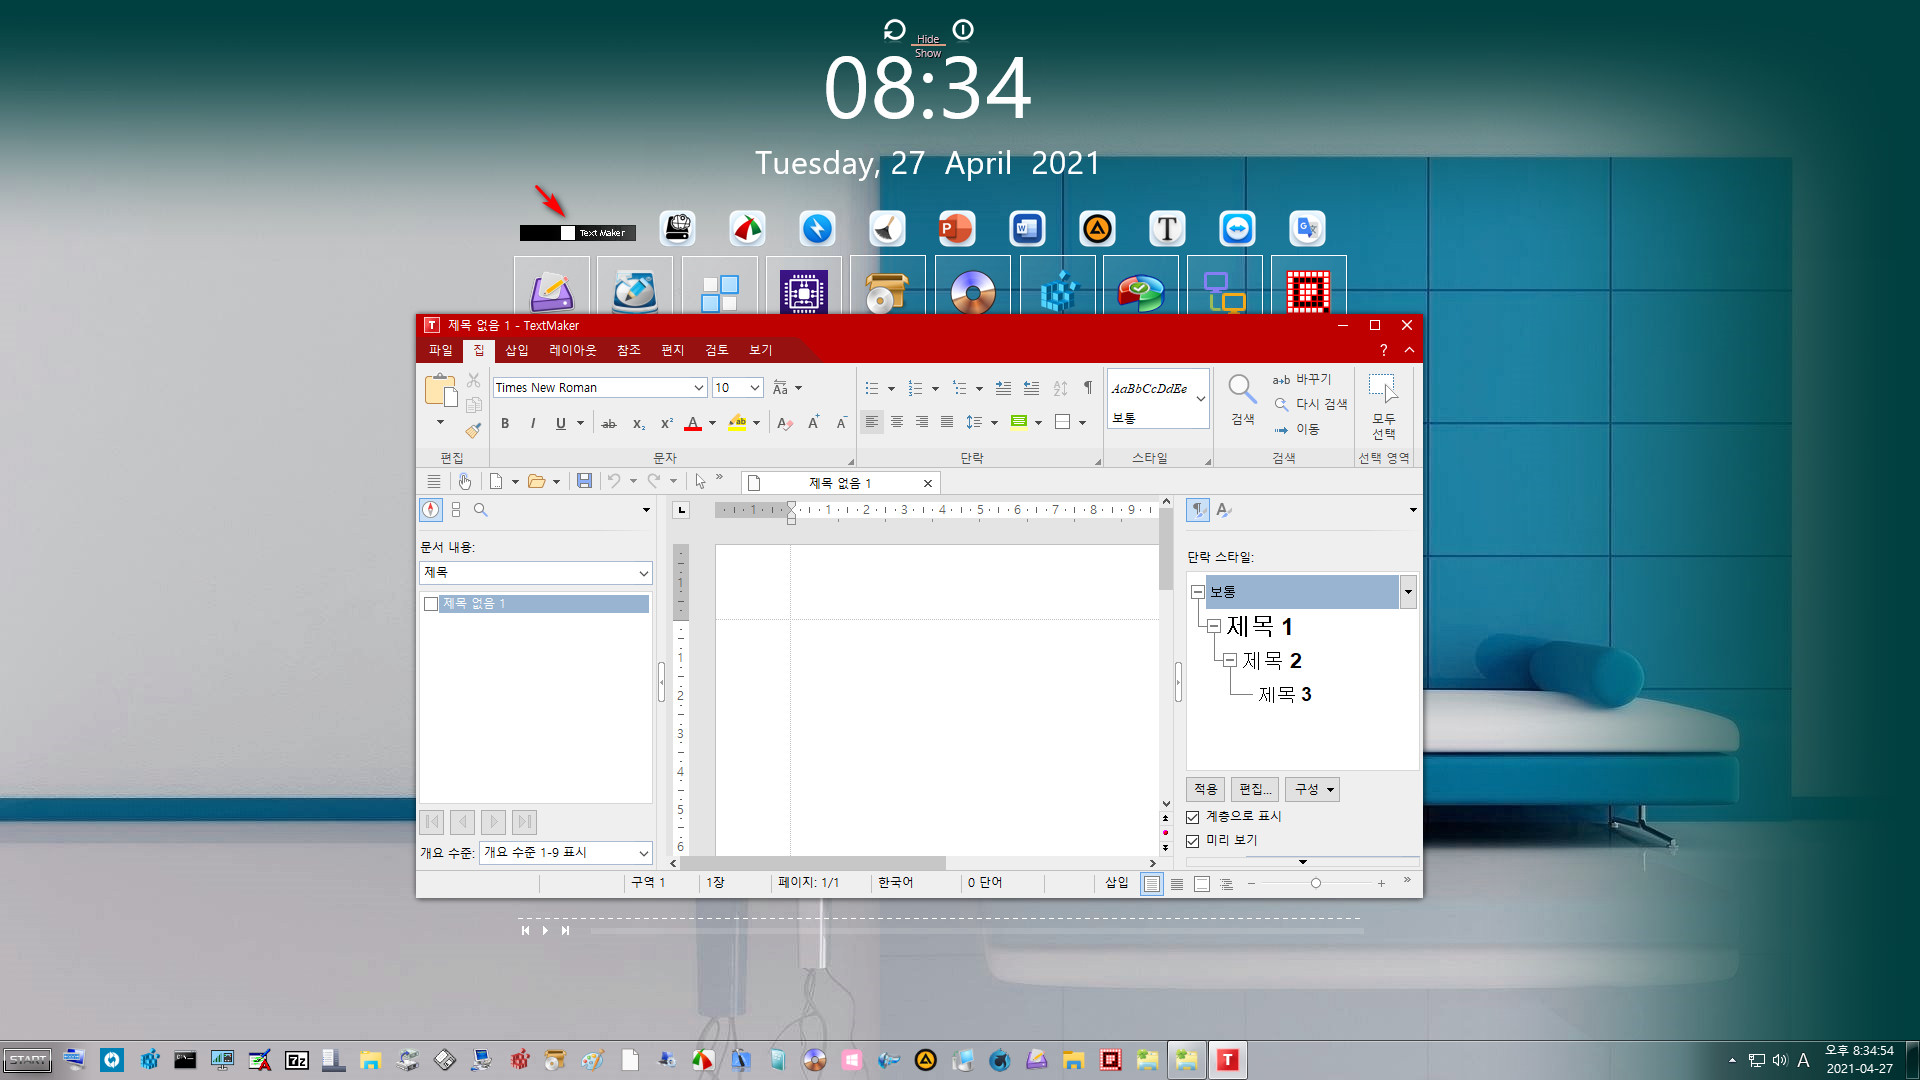
Task: Switch to the '참조' ribbon tab
Action: pyautogui.click(x=629, y=350)
